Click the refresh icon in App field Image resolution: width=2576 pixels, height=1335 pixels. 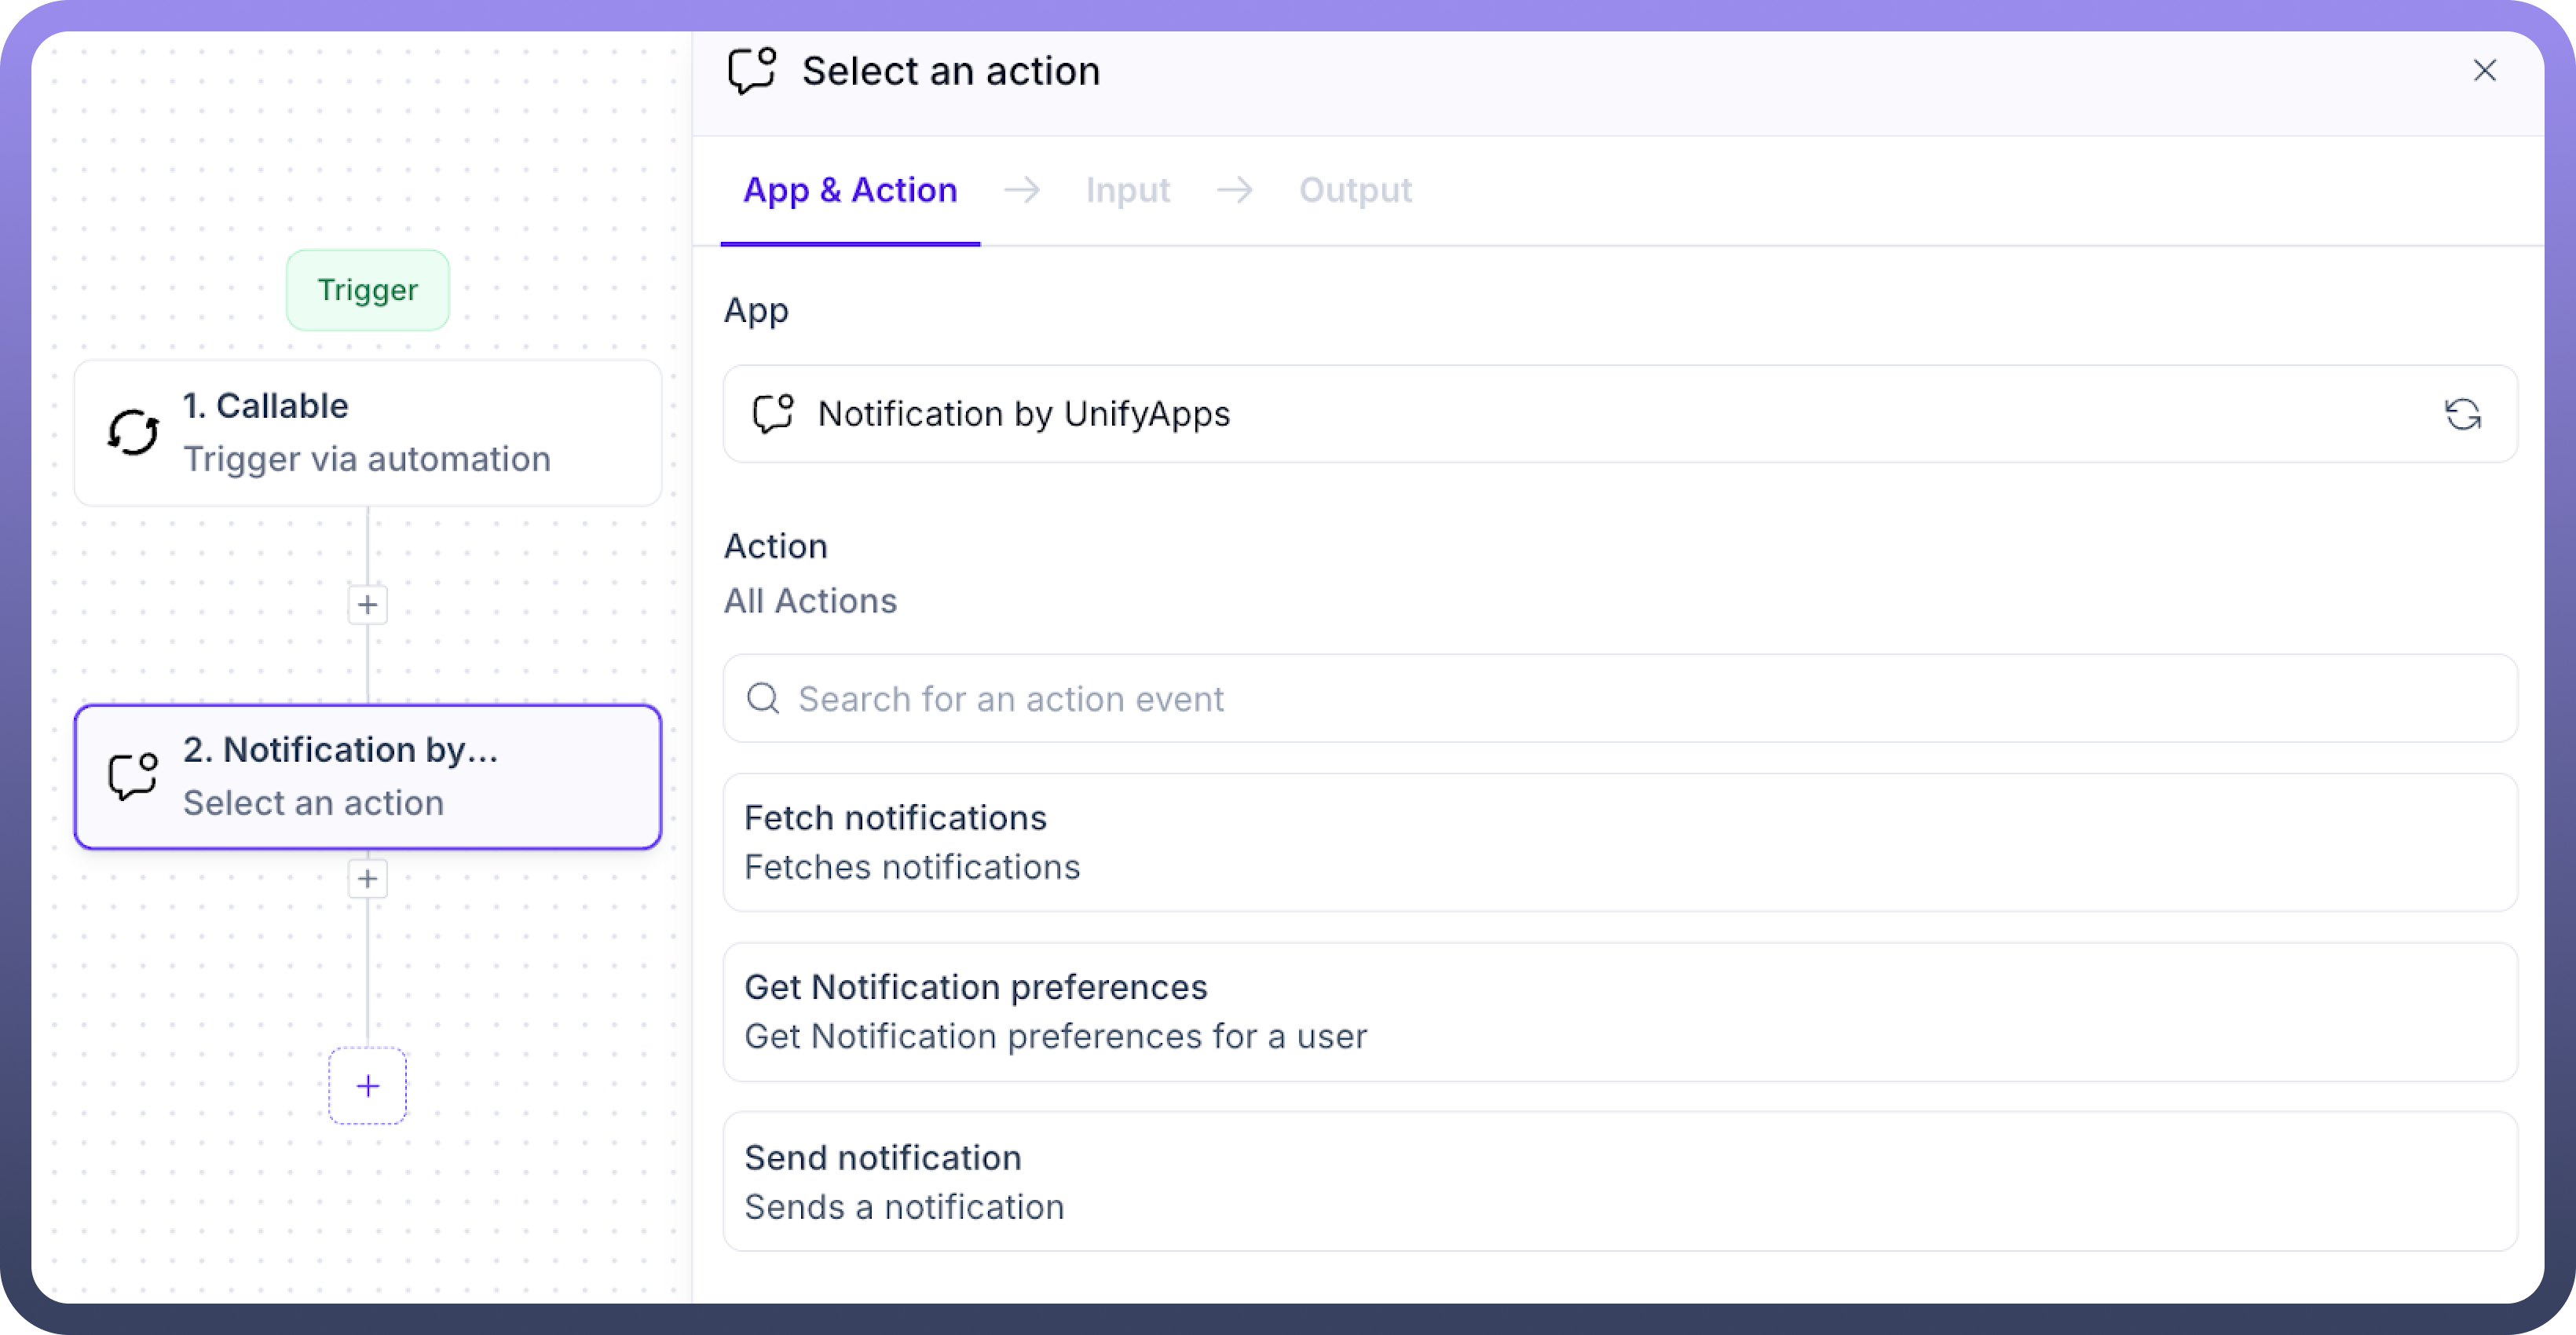click(x=2462, y=414)
